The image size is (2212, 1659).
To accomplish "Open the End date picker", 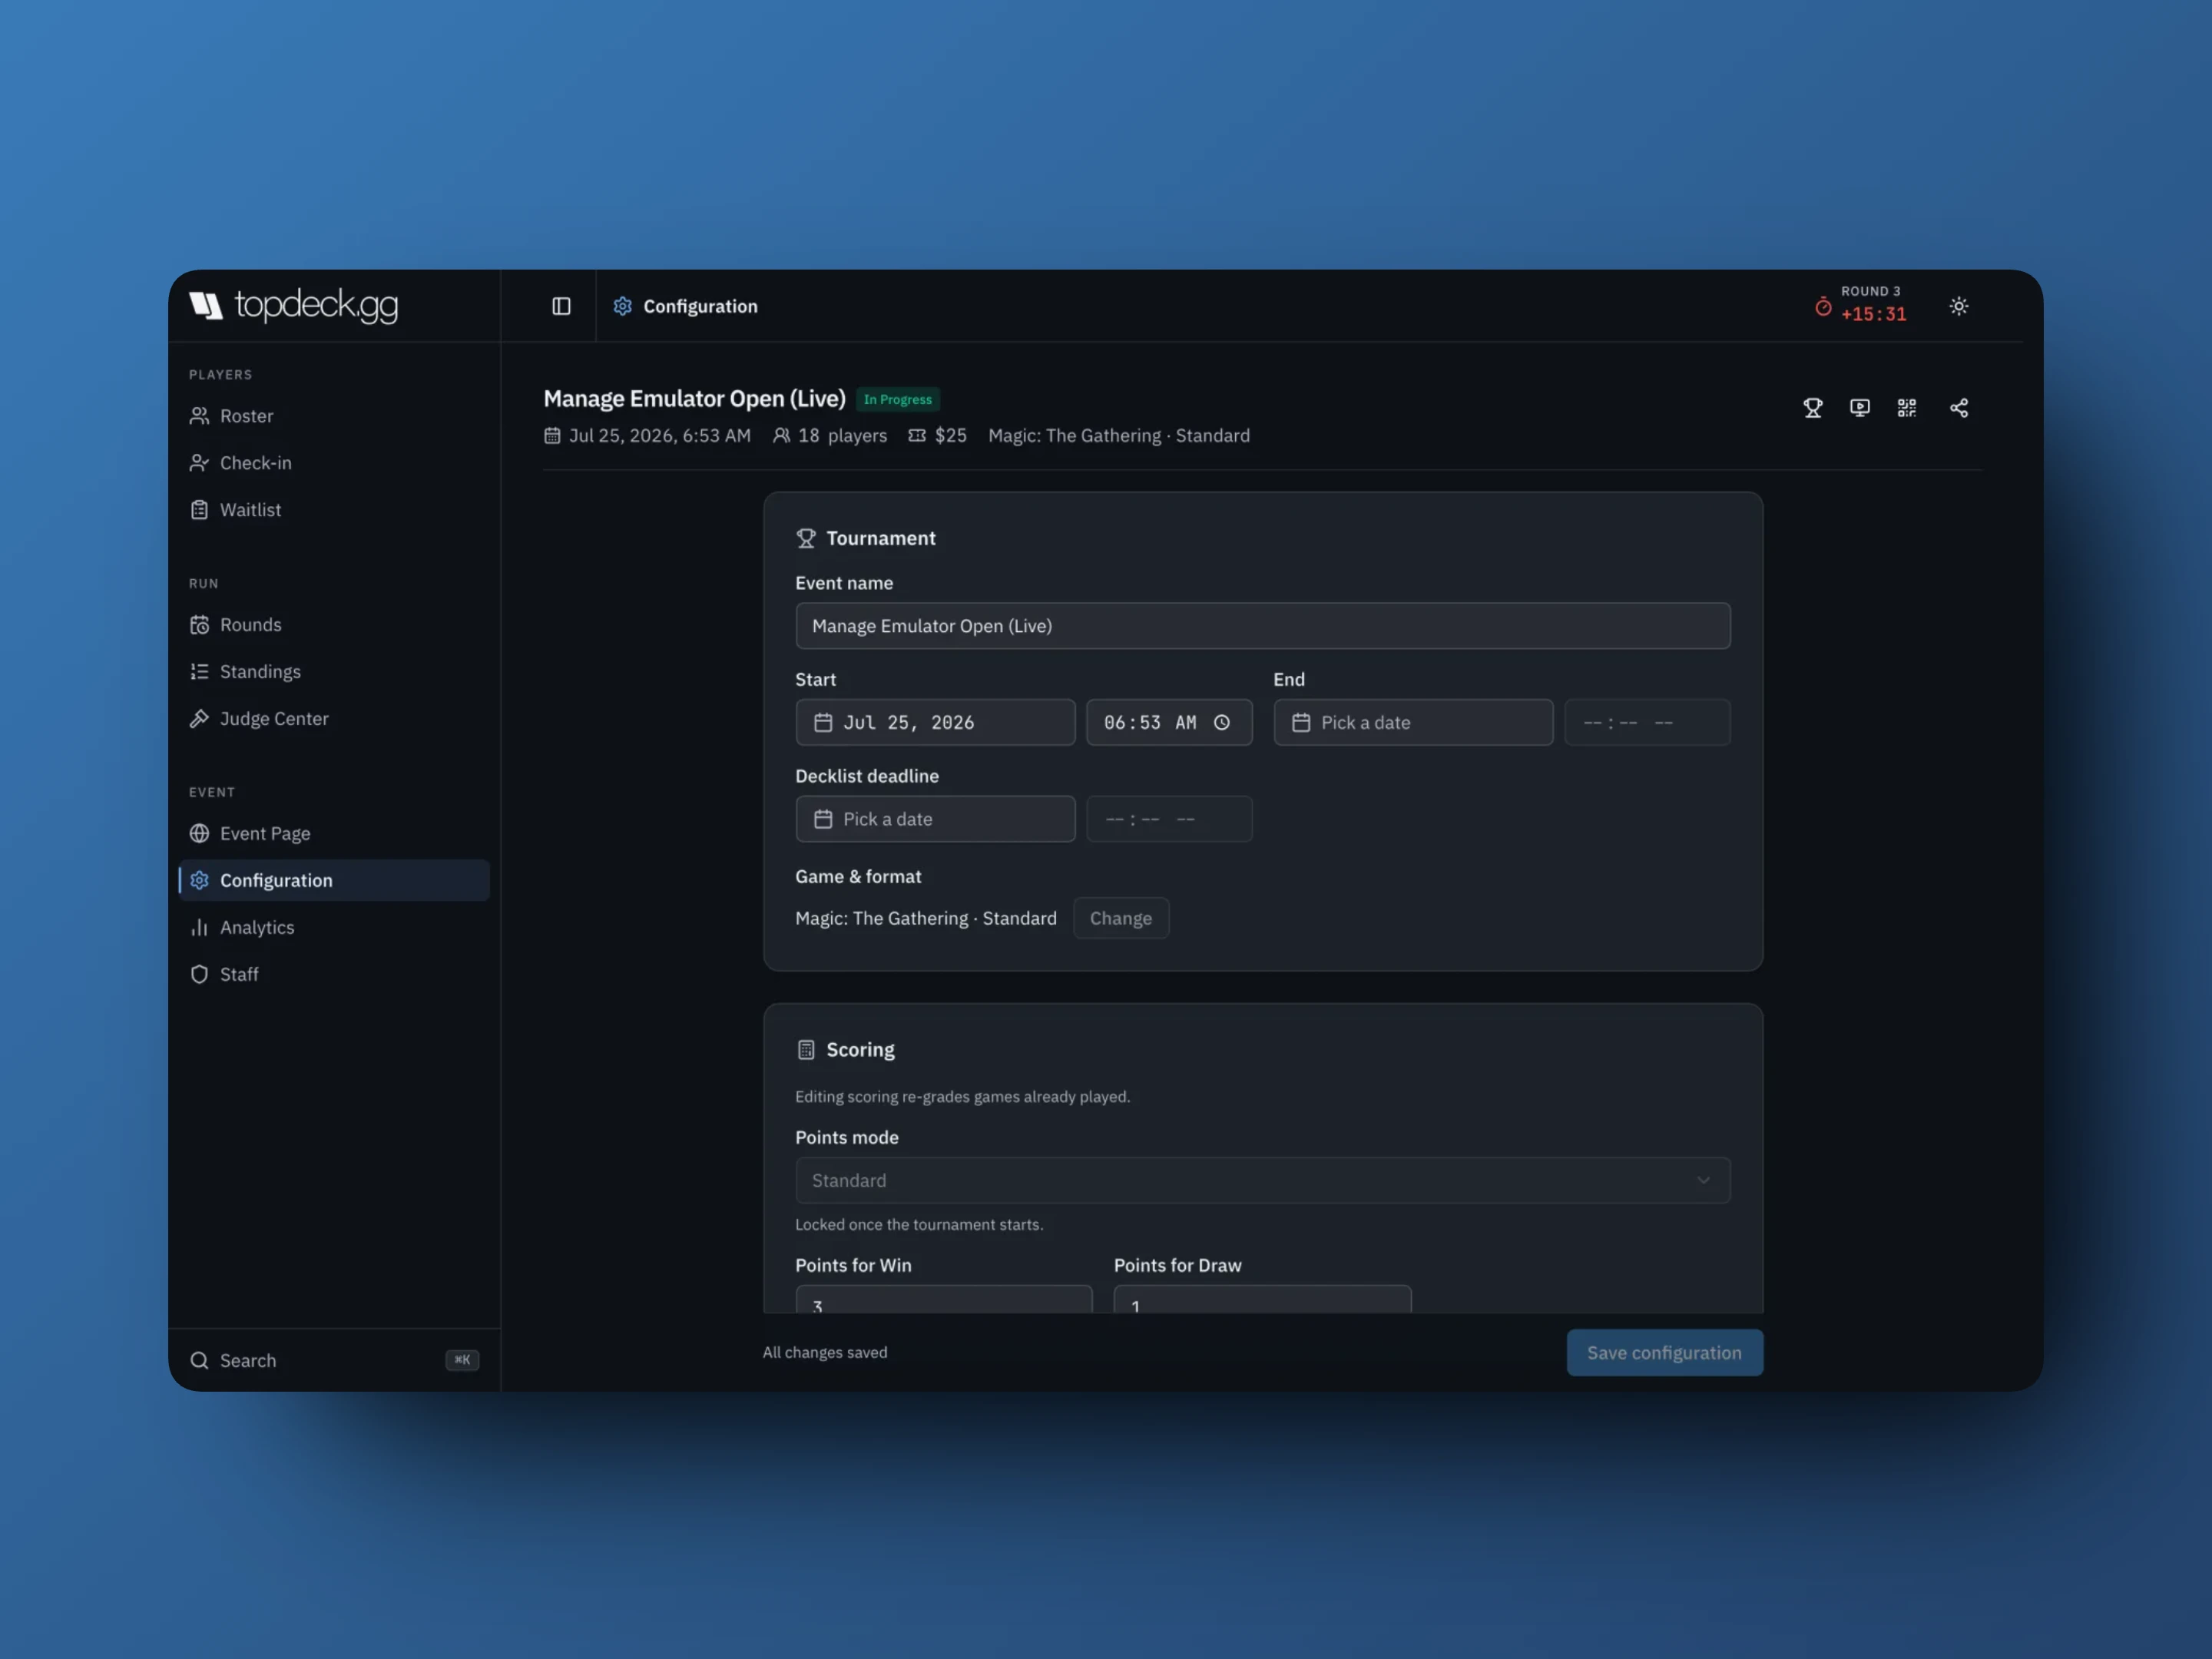I will click(x=1413, y=723).
